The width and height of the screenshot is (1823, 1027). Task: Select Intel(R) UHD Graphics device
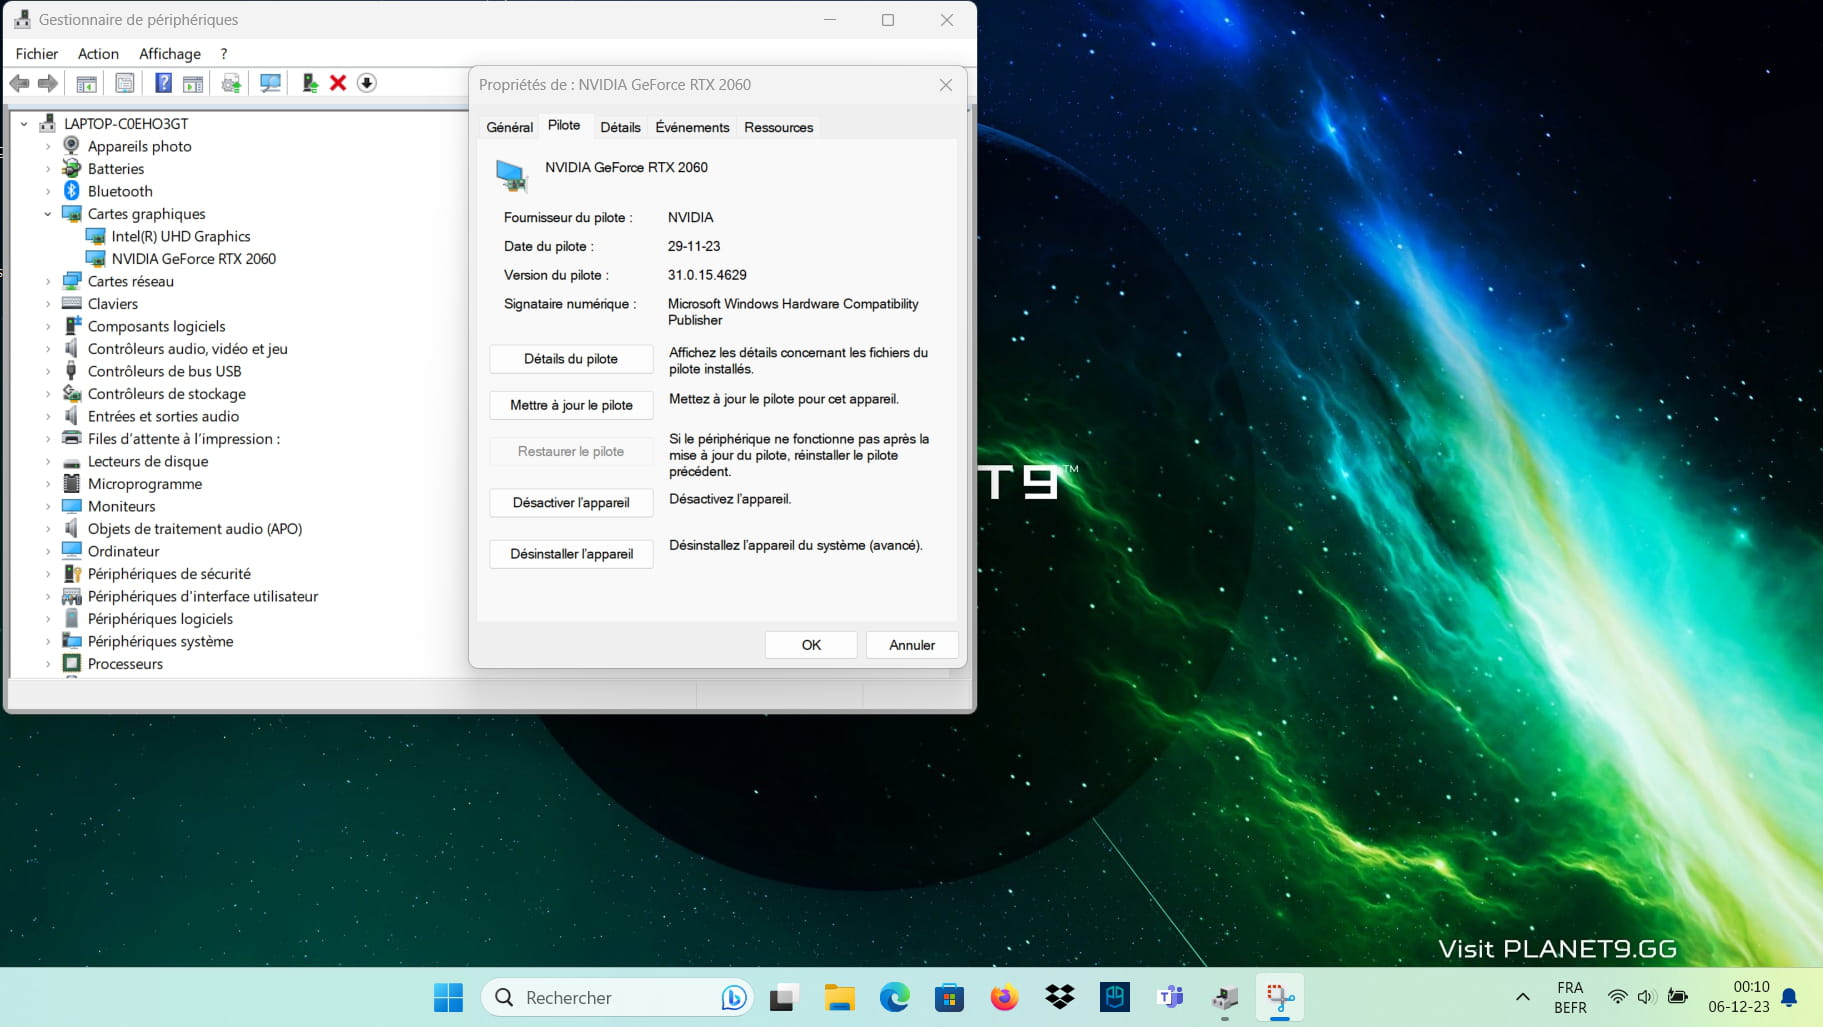pyautogui.click(x=181, y=236)
